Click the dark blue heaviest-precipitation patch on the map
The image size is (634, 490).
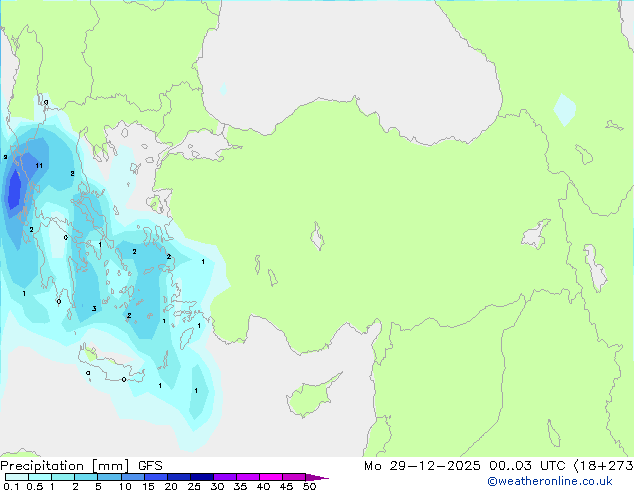click(x=15, y=189)
